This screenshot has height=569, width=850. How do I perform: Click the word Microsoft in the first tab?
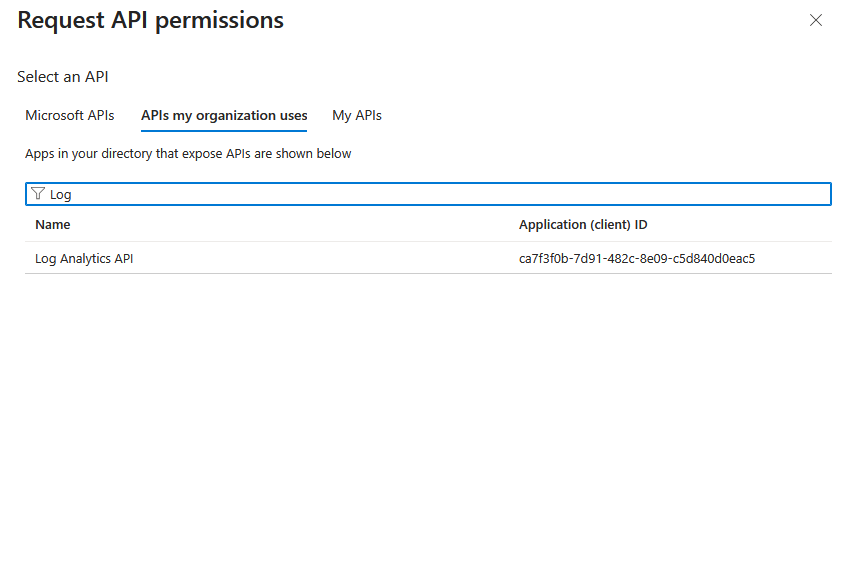coord(54,115)
